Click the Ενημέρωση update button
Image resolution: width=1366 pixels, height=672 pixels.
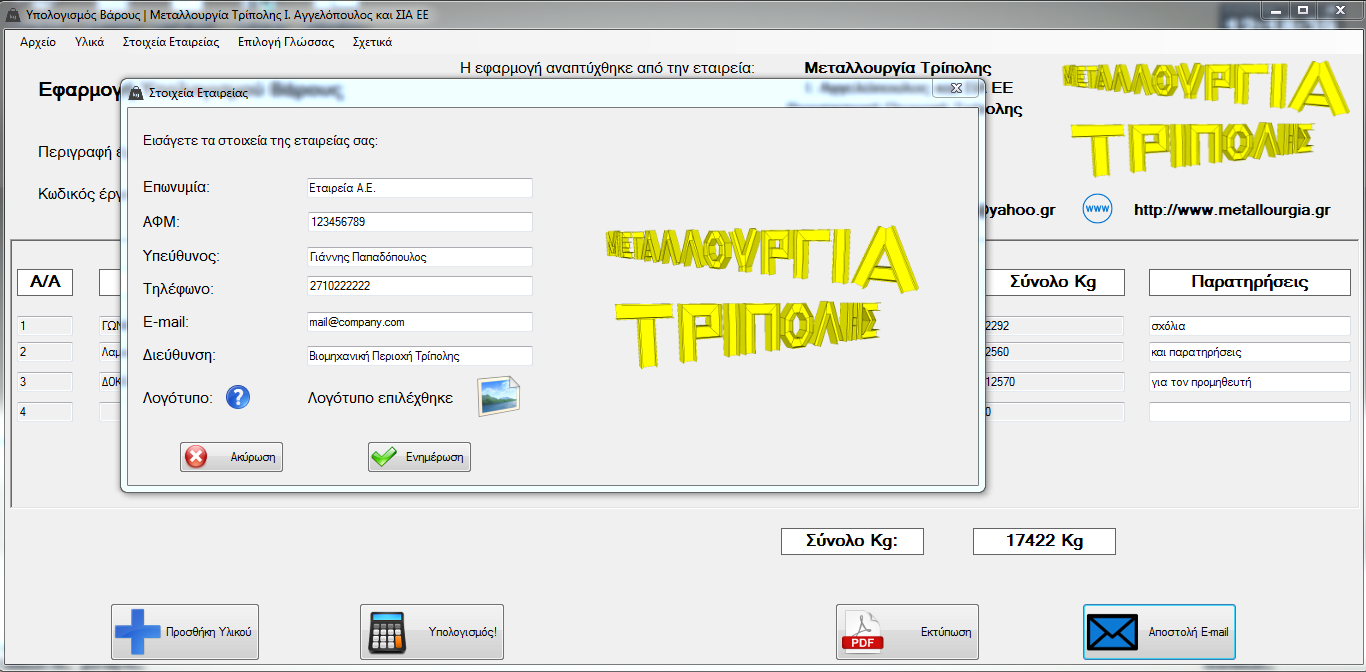pyautogui.click(x=419, y=457)
